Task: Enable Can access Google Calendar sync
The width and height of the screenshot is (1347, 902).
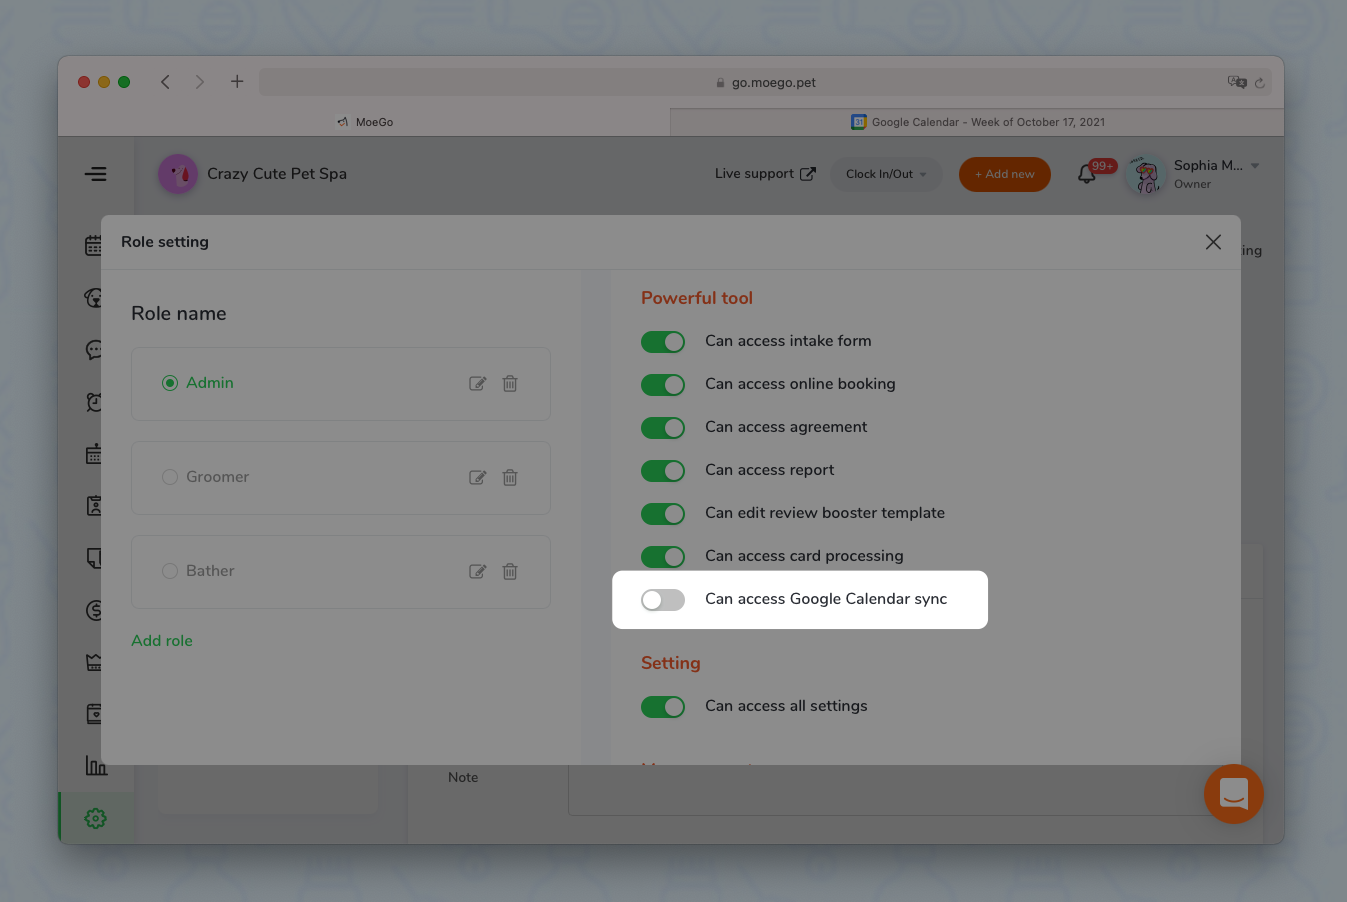Action: pyautogui.click(x=663, y=600)
